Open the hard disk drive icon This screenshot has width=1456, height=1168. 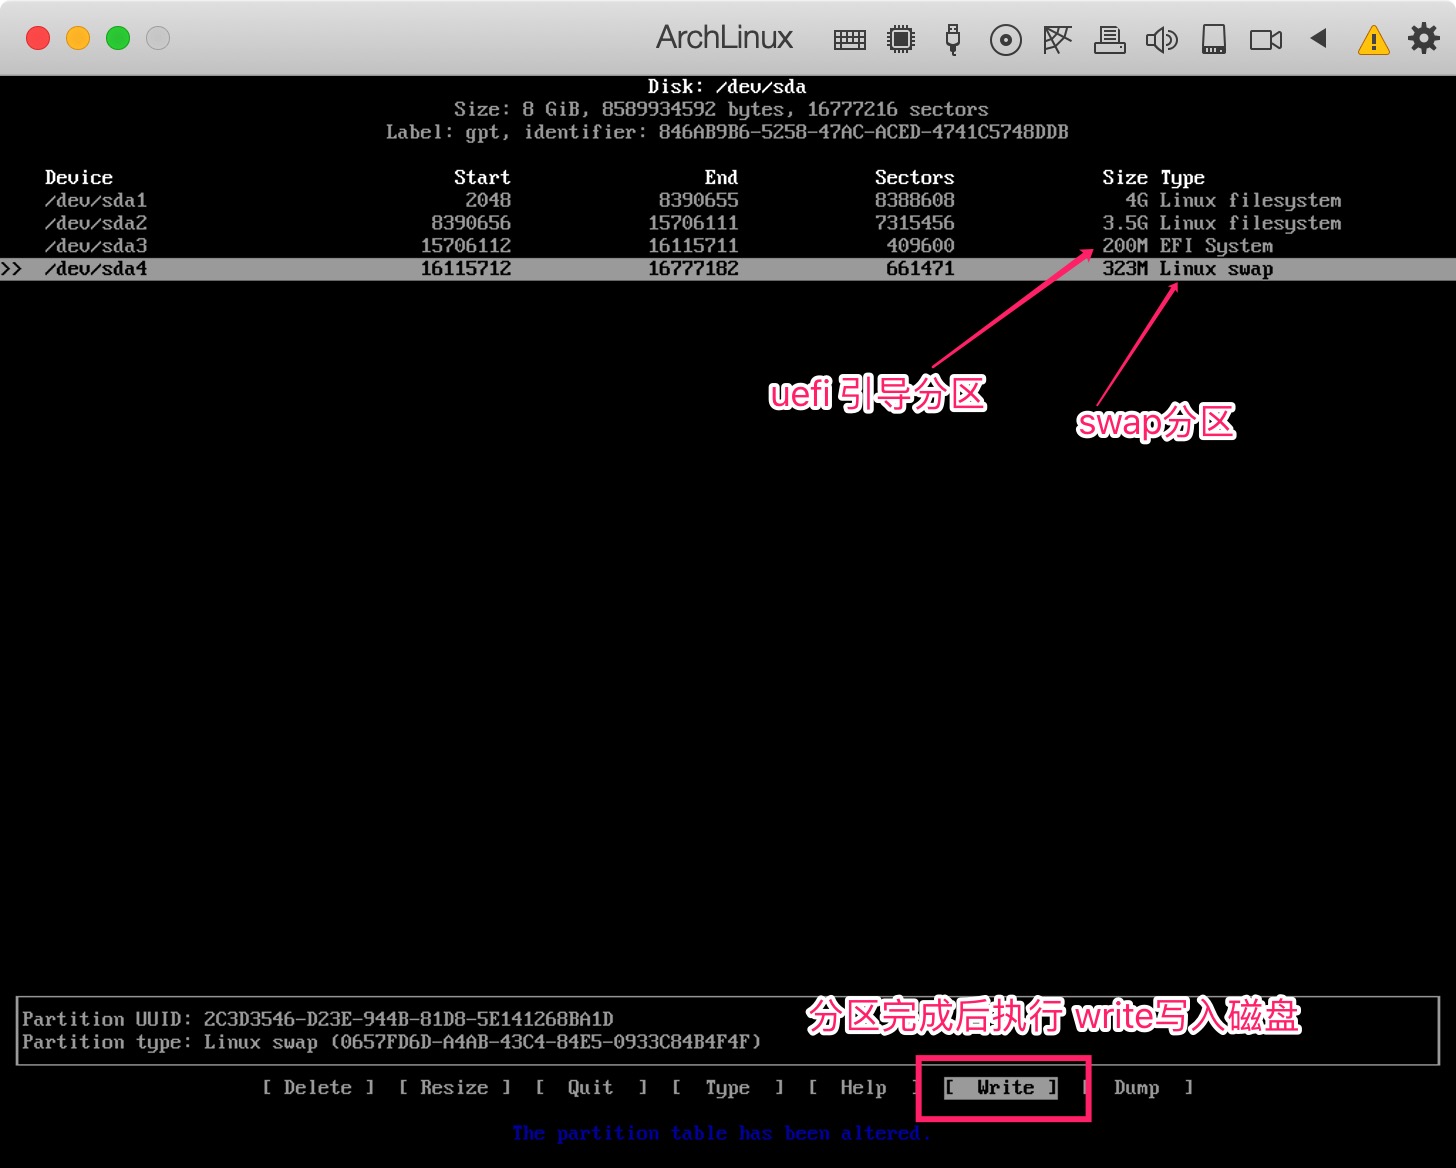coord(1213,39)
